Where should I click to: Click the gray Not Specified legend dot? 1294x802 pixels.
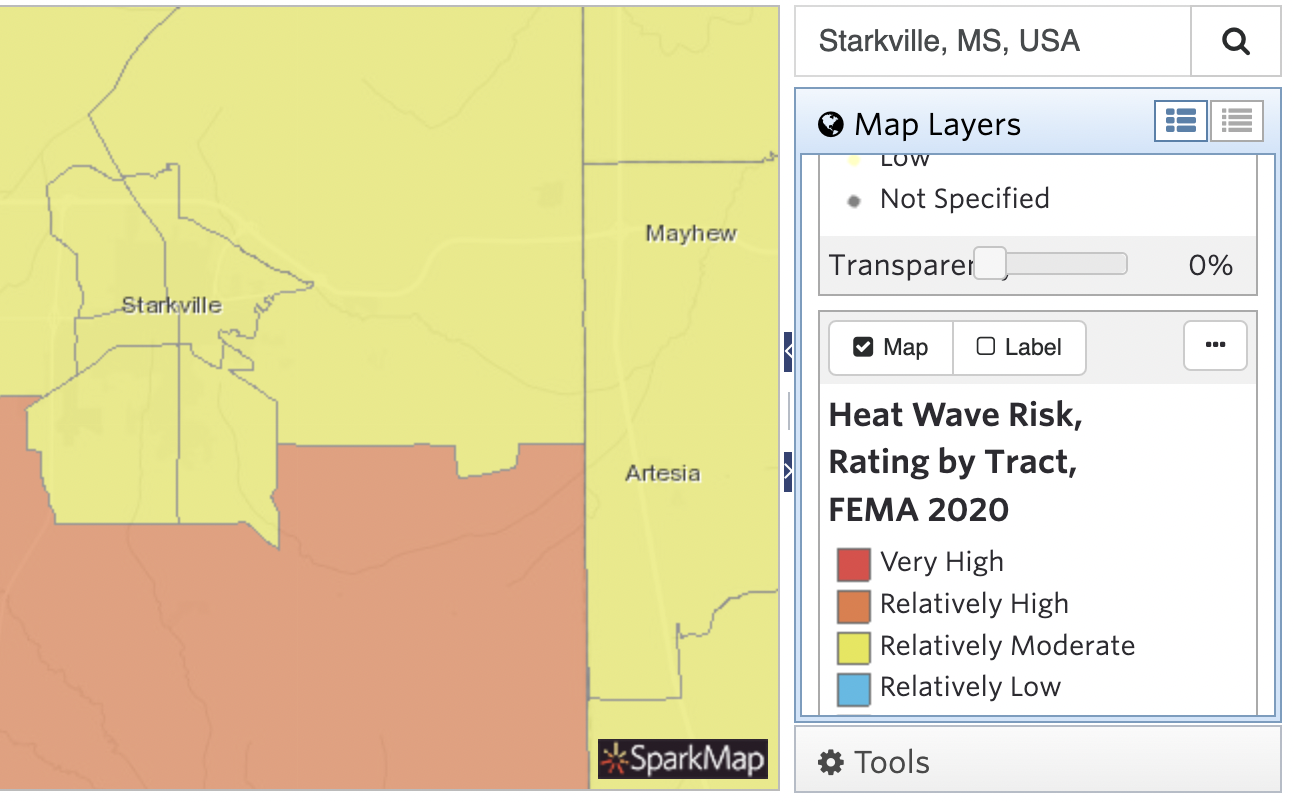pos(853,201)
